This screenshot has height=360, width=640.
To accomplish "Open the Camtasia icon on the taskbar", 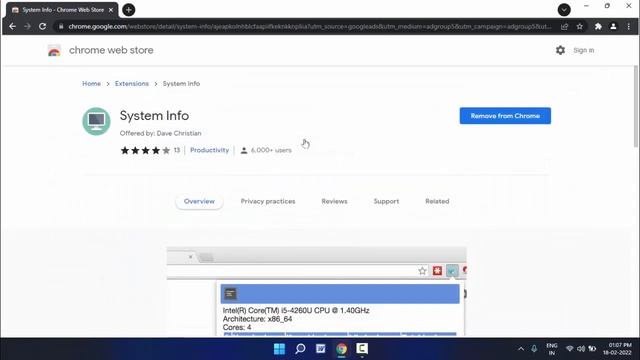I will click(362, 349).
